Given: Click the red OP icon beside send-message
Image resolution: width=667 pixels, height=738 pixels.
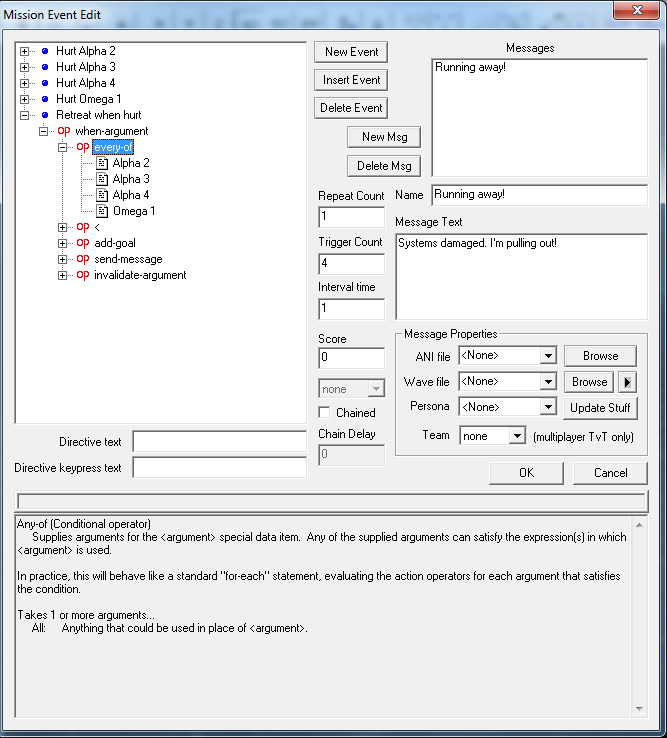Looking at the screenshot, I should click(82, 259).
